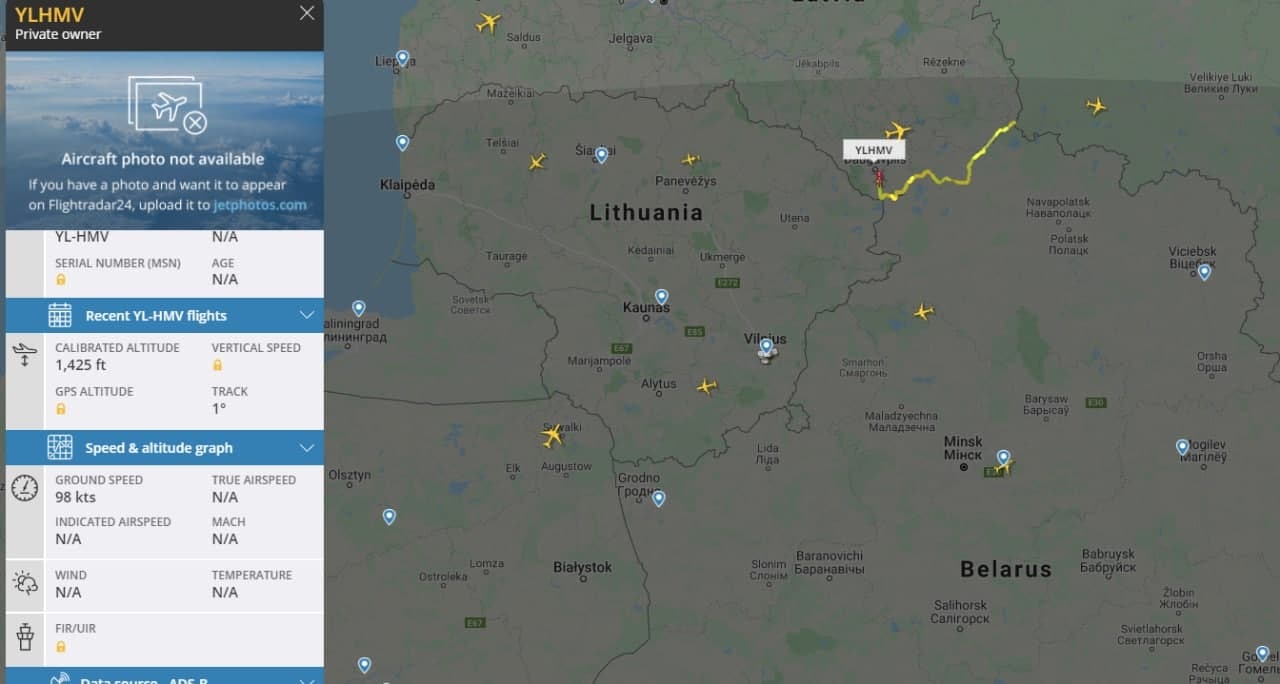Open the jetphotos.com link
Viewport: 1280px width, 684px height.
(x=260, y=205)
